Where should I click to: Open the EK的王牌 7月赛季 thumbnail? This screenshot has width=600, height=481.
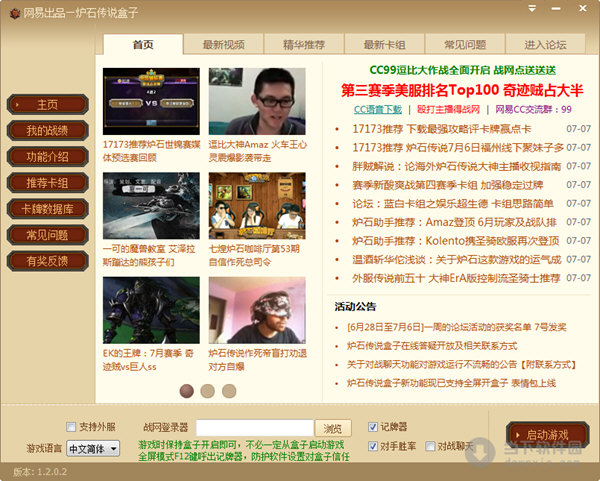click(151, 310)
